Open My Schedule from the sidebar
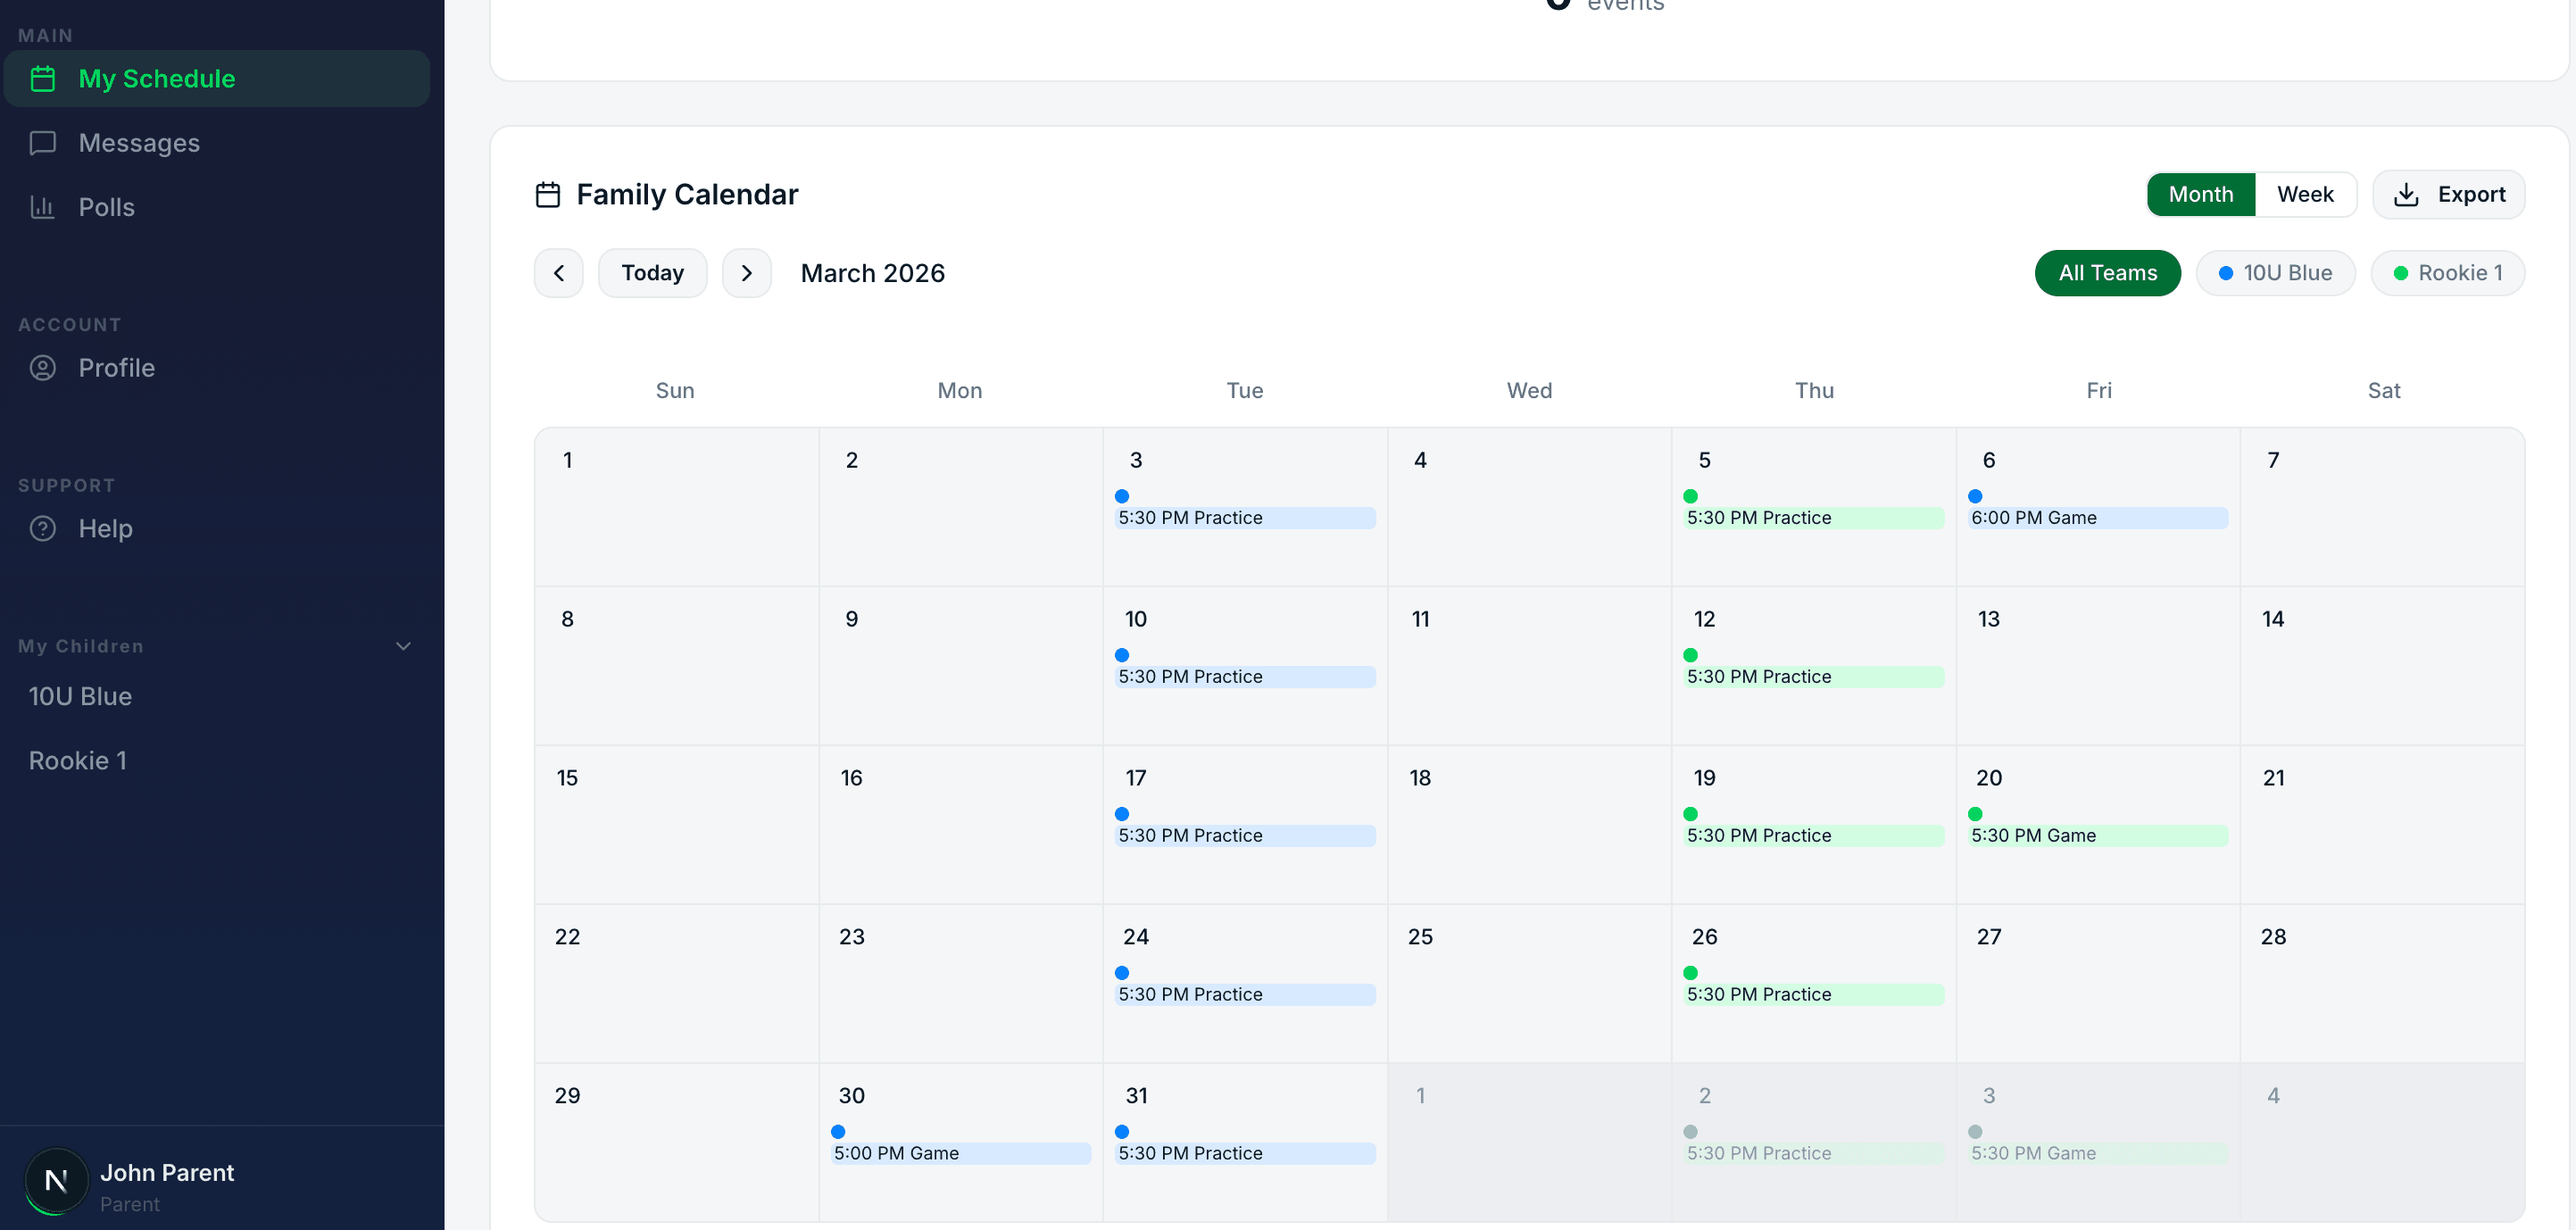 (x=157, y=78)
